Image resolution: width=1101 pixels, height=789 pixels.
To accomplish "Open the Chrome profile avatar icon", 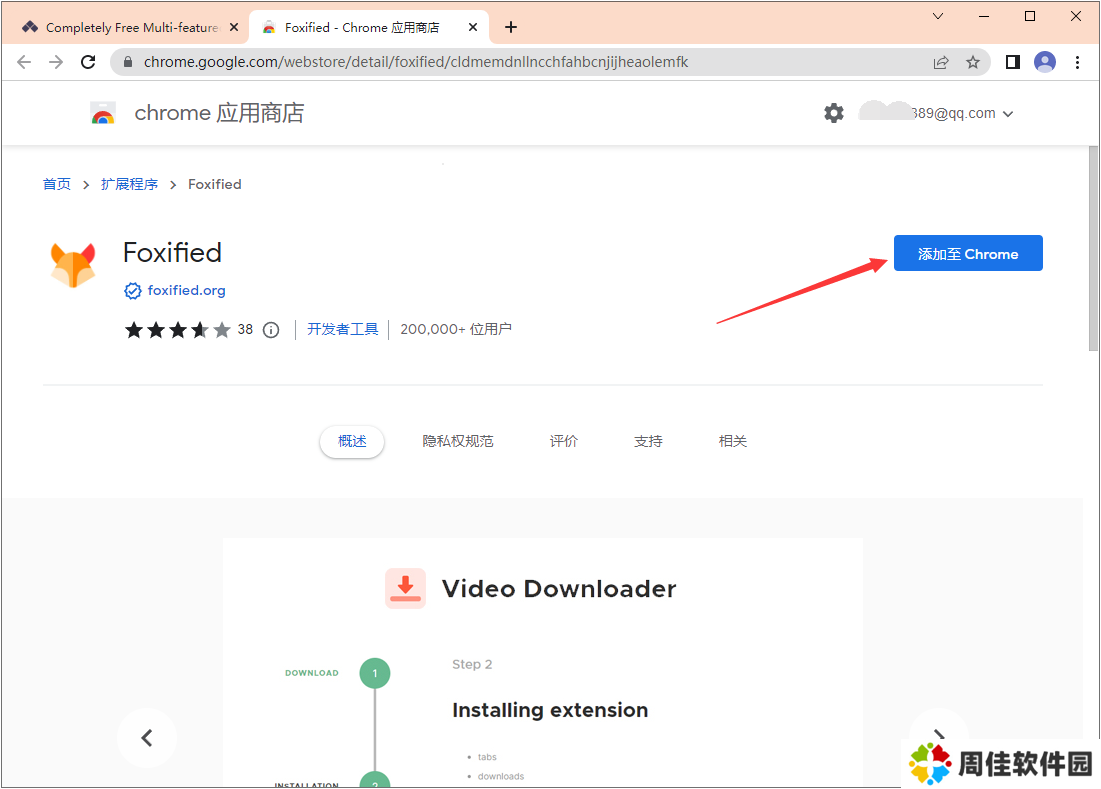I will [1045, 62].
